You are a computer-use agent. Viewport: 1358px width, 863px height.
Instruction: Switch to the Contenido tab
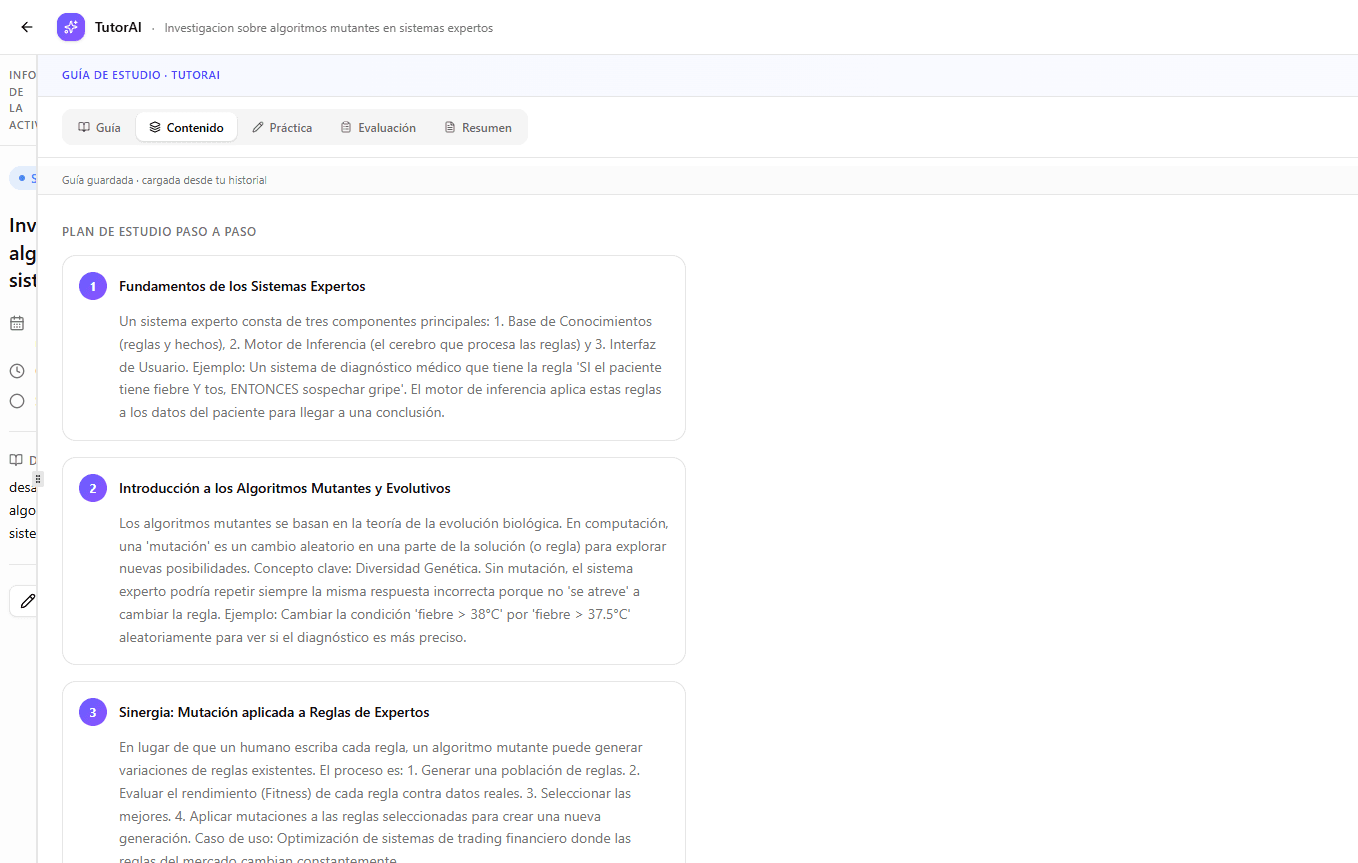(186, 128)
